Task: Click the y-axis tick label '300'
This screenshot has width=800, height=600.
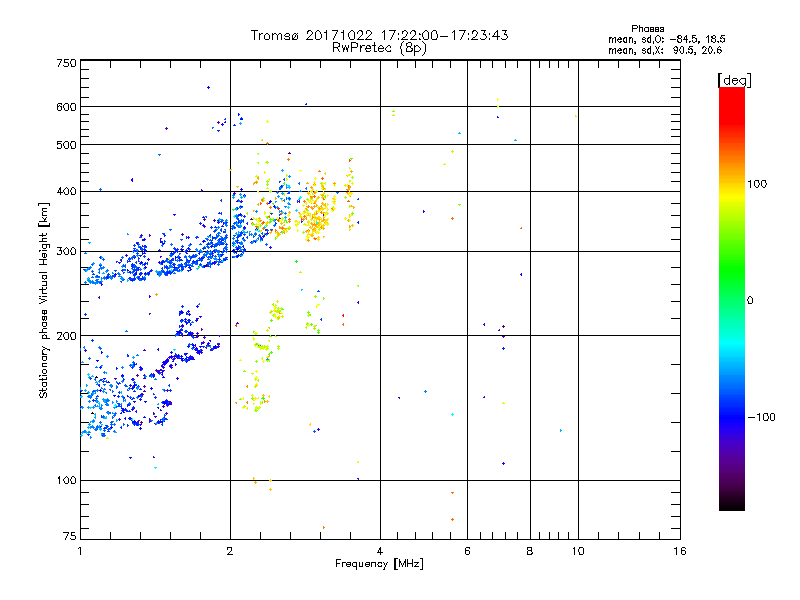Action: coord(67,252)
